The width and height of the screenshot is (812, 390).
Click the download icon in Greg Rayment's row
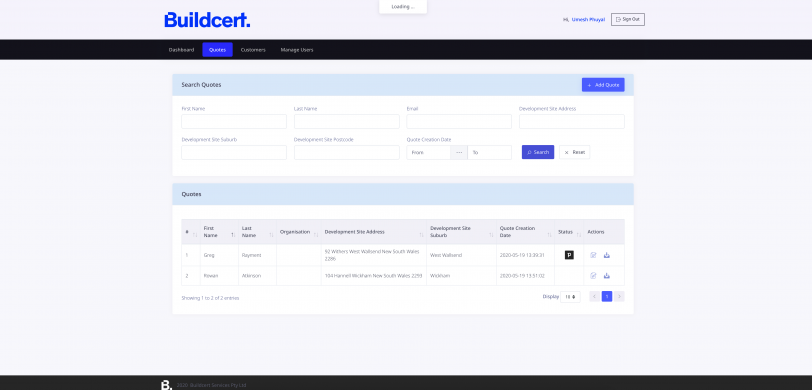click(x=606, y=255)
